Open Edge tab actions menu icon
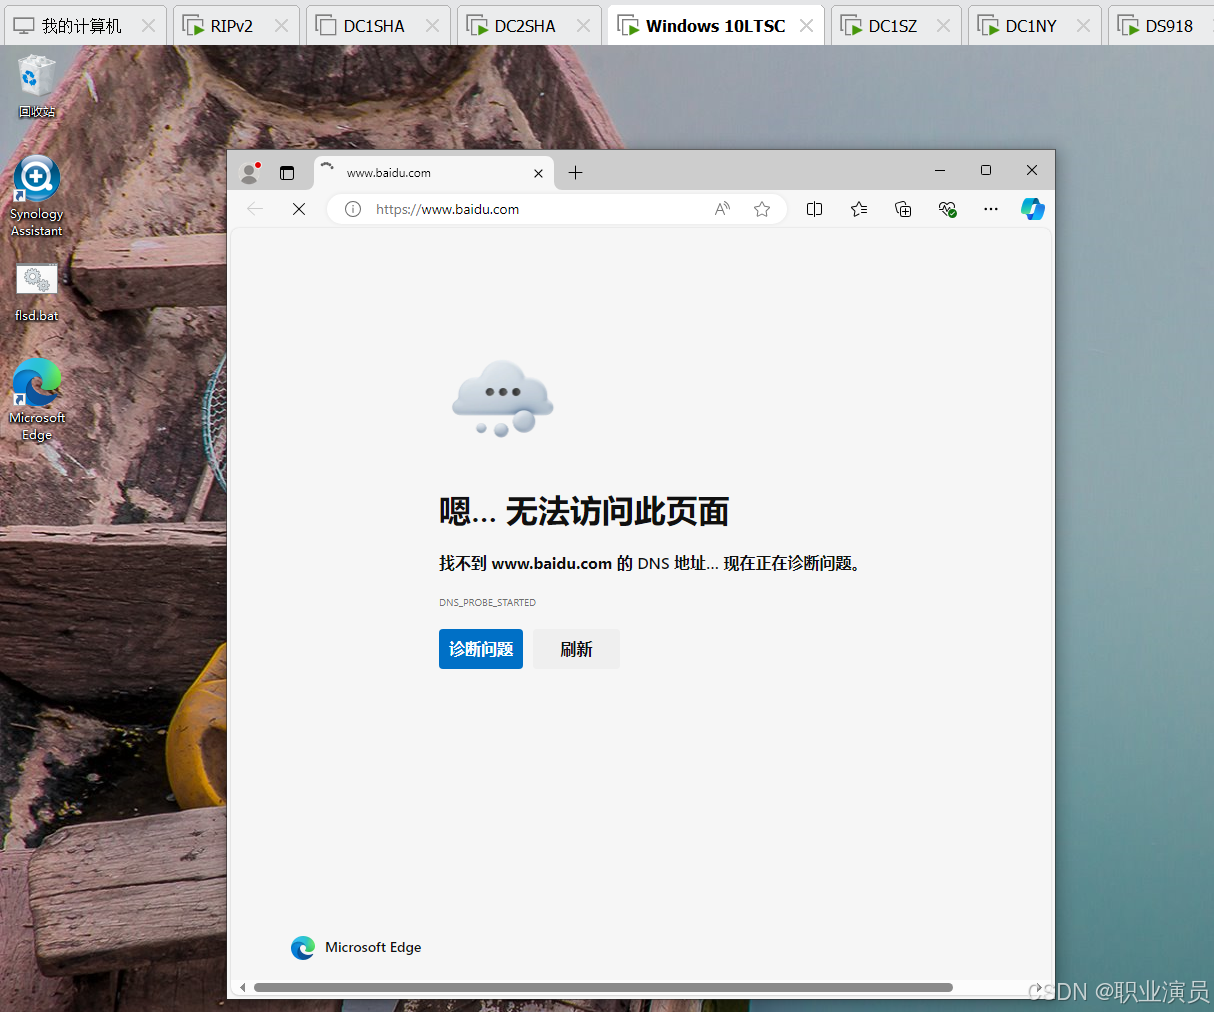1214x1012 pixels. 287,173
